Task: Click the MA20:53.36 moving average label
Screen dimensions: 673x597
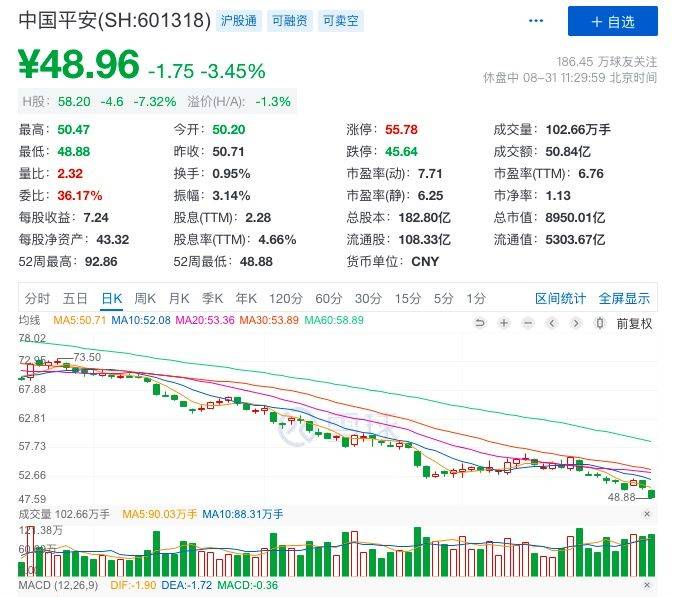Action: pos(205,320)
